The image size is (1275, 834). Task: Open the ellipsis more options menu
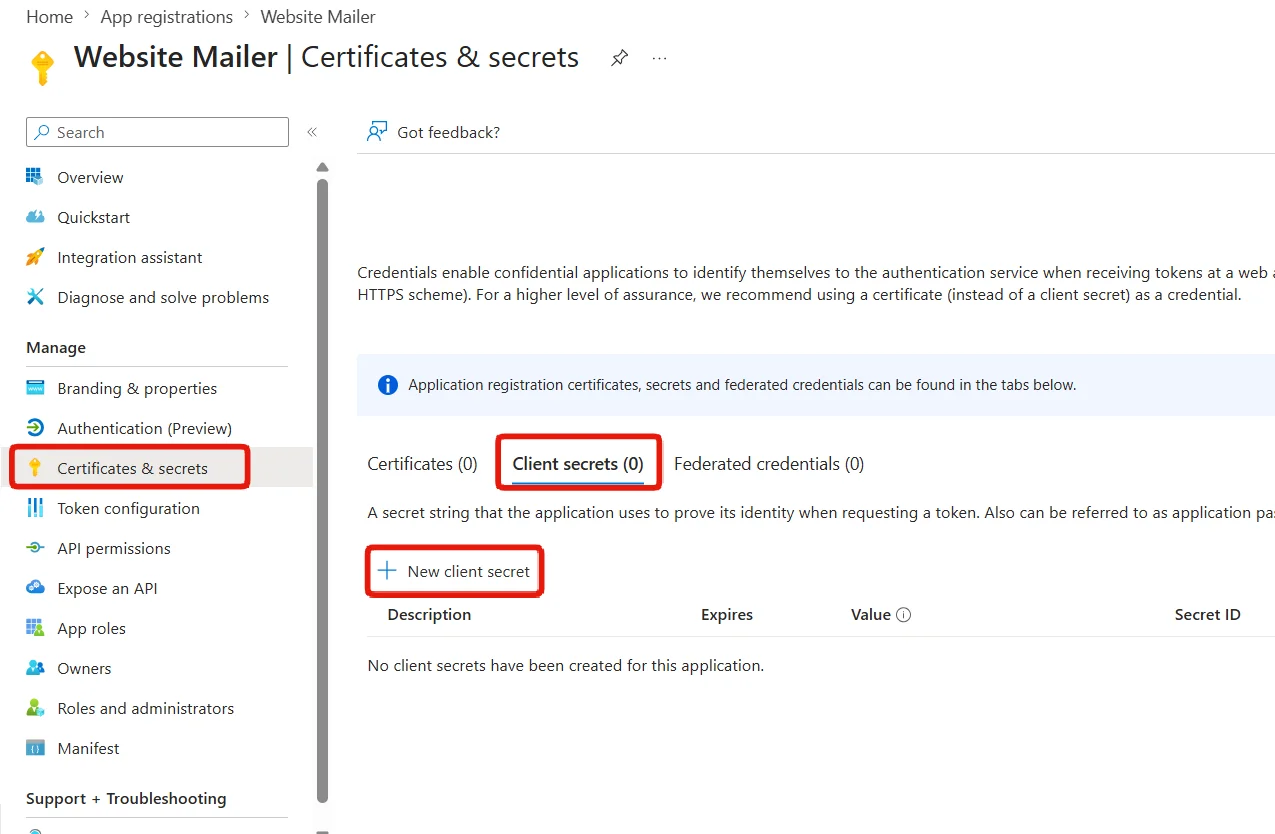(x=659, y=58)
